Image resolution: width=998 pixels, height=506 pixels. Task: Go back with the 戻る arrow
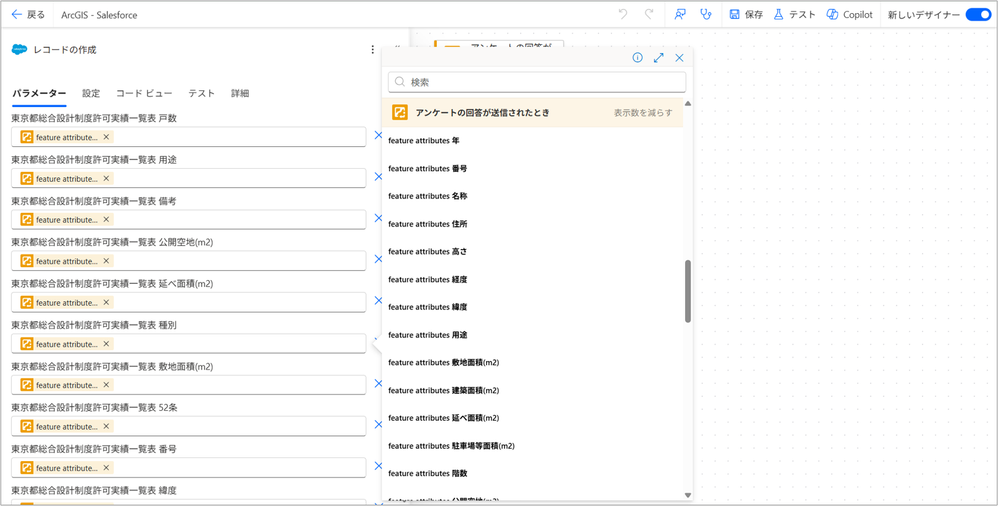[x=28, y=15]
